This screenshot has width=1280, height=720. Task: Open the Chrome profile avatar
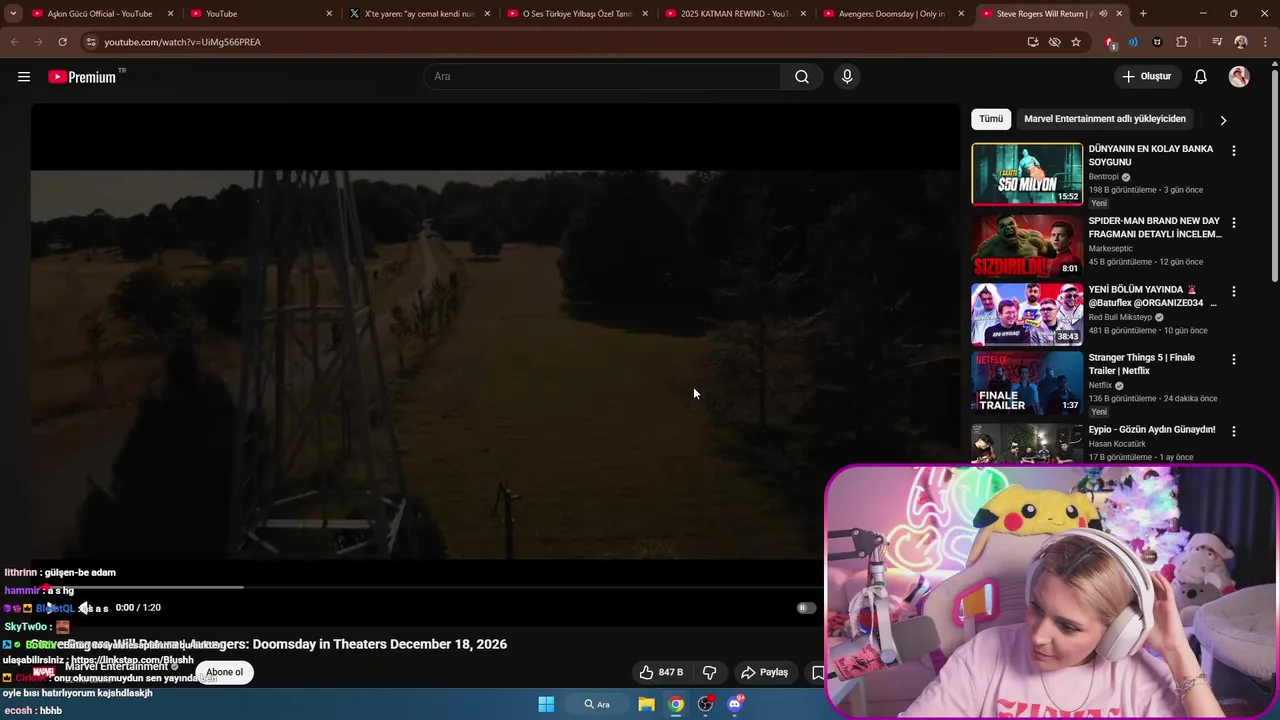[1241, 42]
